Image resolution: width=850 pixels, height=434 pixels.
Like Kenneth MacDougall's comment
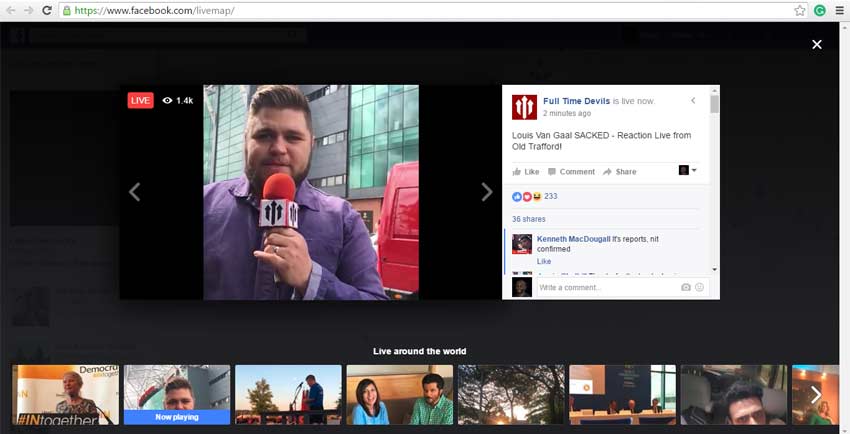coord(544,261)
